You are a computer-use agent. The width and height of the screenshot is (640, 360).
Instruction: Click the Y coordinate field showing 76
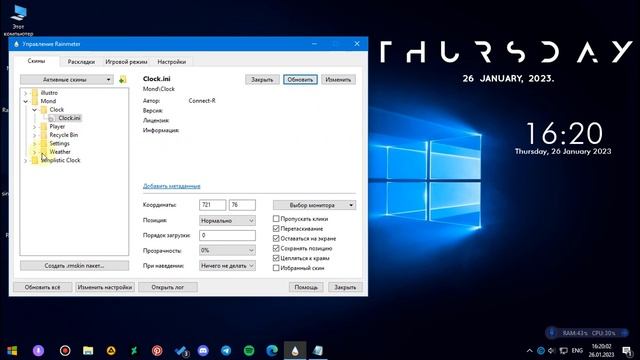tap(242, 205)
